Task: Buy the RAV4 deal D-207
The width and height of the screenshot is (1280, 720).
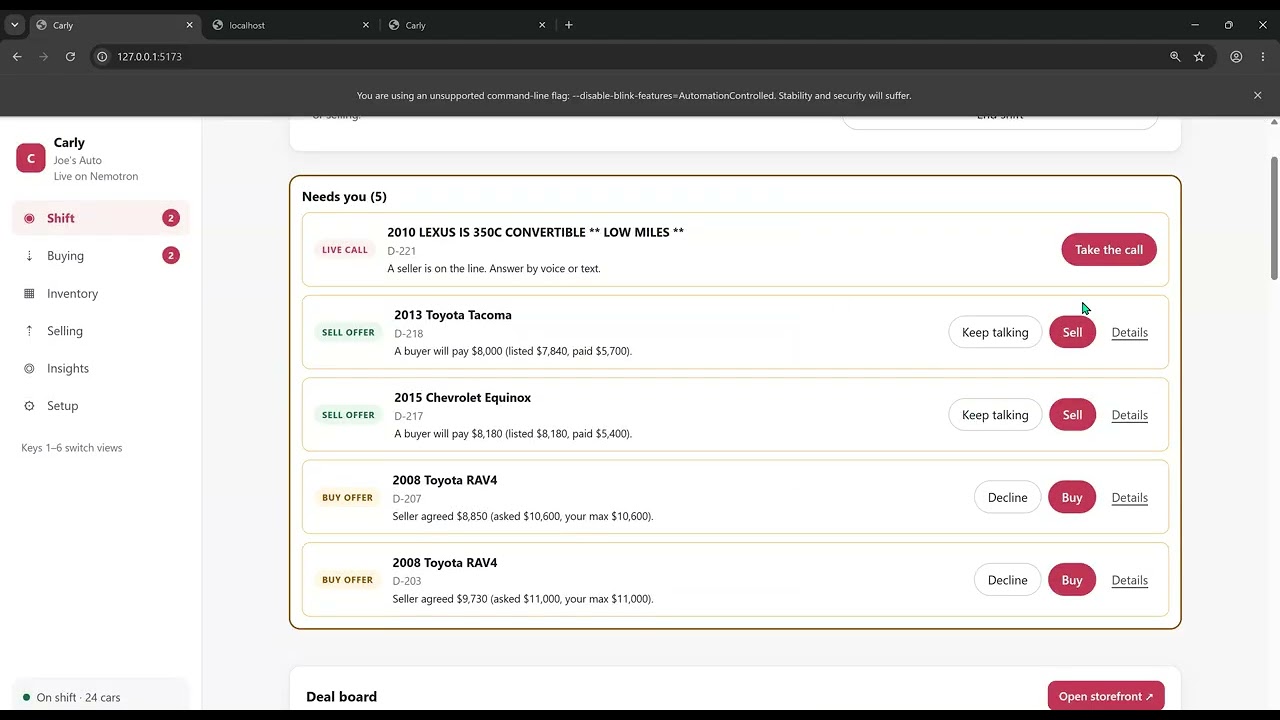Action: [x=1072, y=497]
